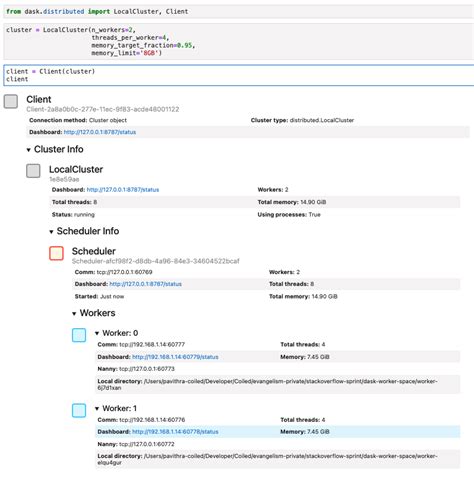Click the LocalCluster heading text
This screenshot has width=474, height=493.
point(76,169)
